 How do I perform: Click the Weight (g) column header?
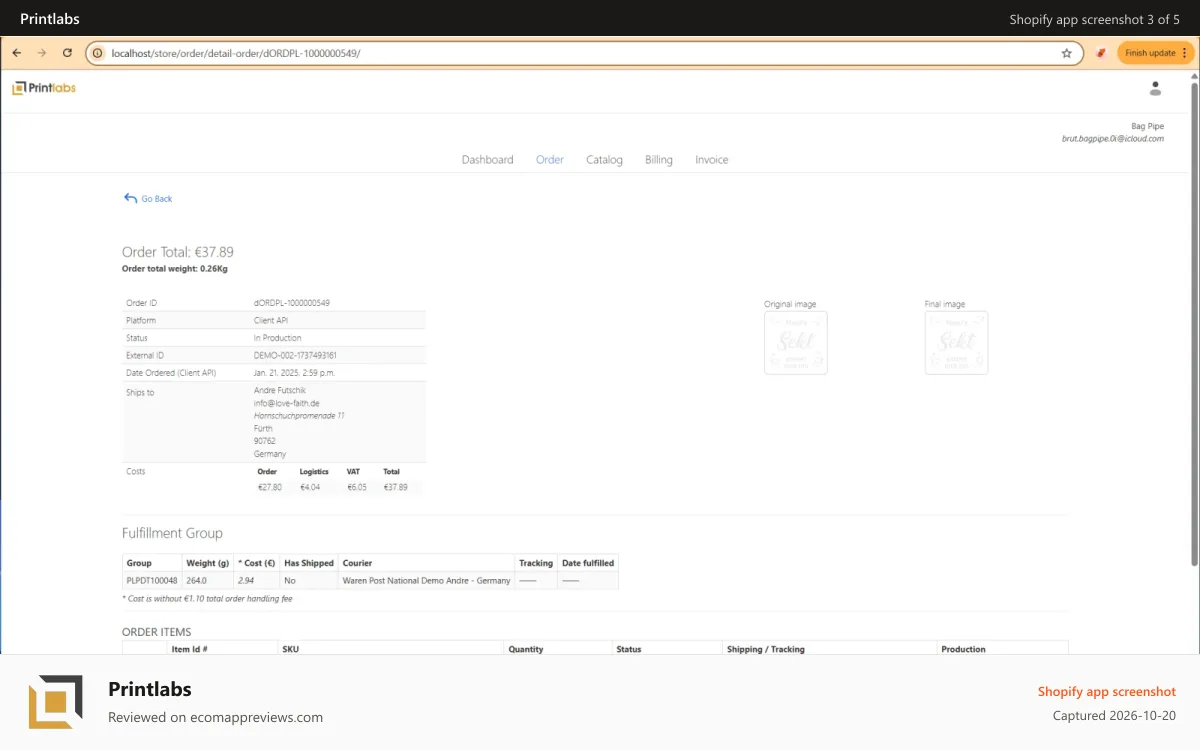(208, 563)
